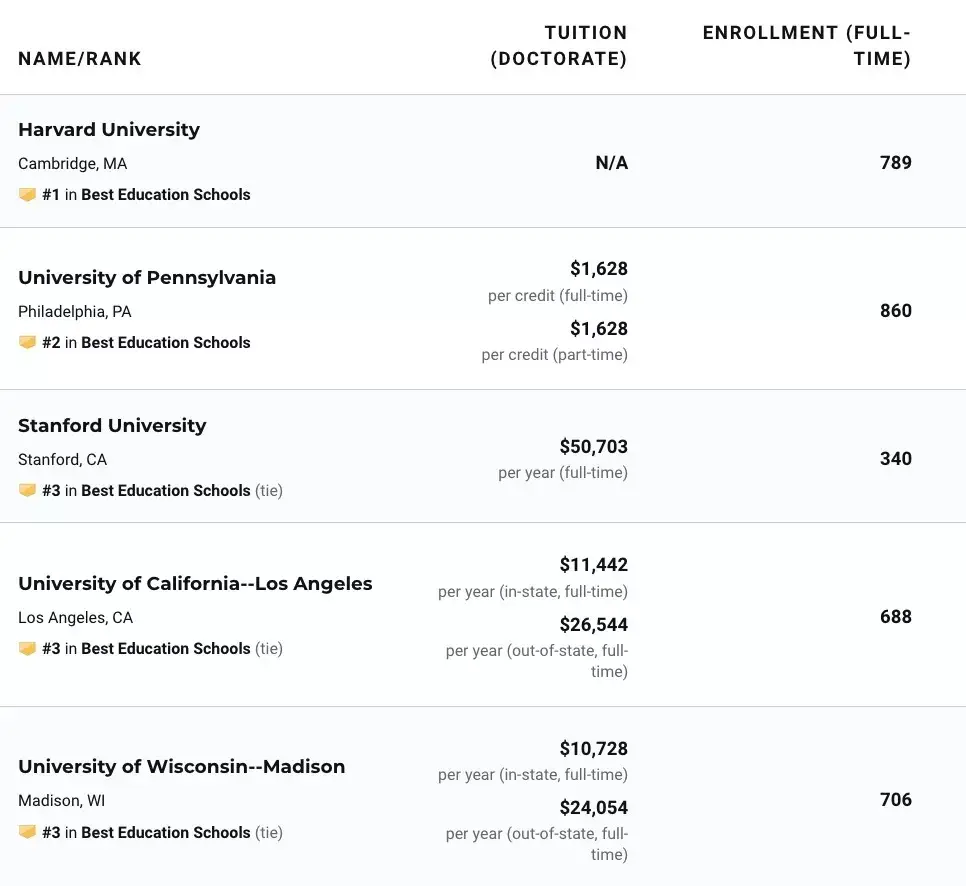Click Wisconsin--Madison's ranking badge icon
The height and width of the screenshot is (886, 966).
point(27,833)
